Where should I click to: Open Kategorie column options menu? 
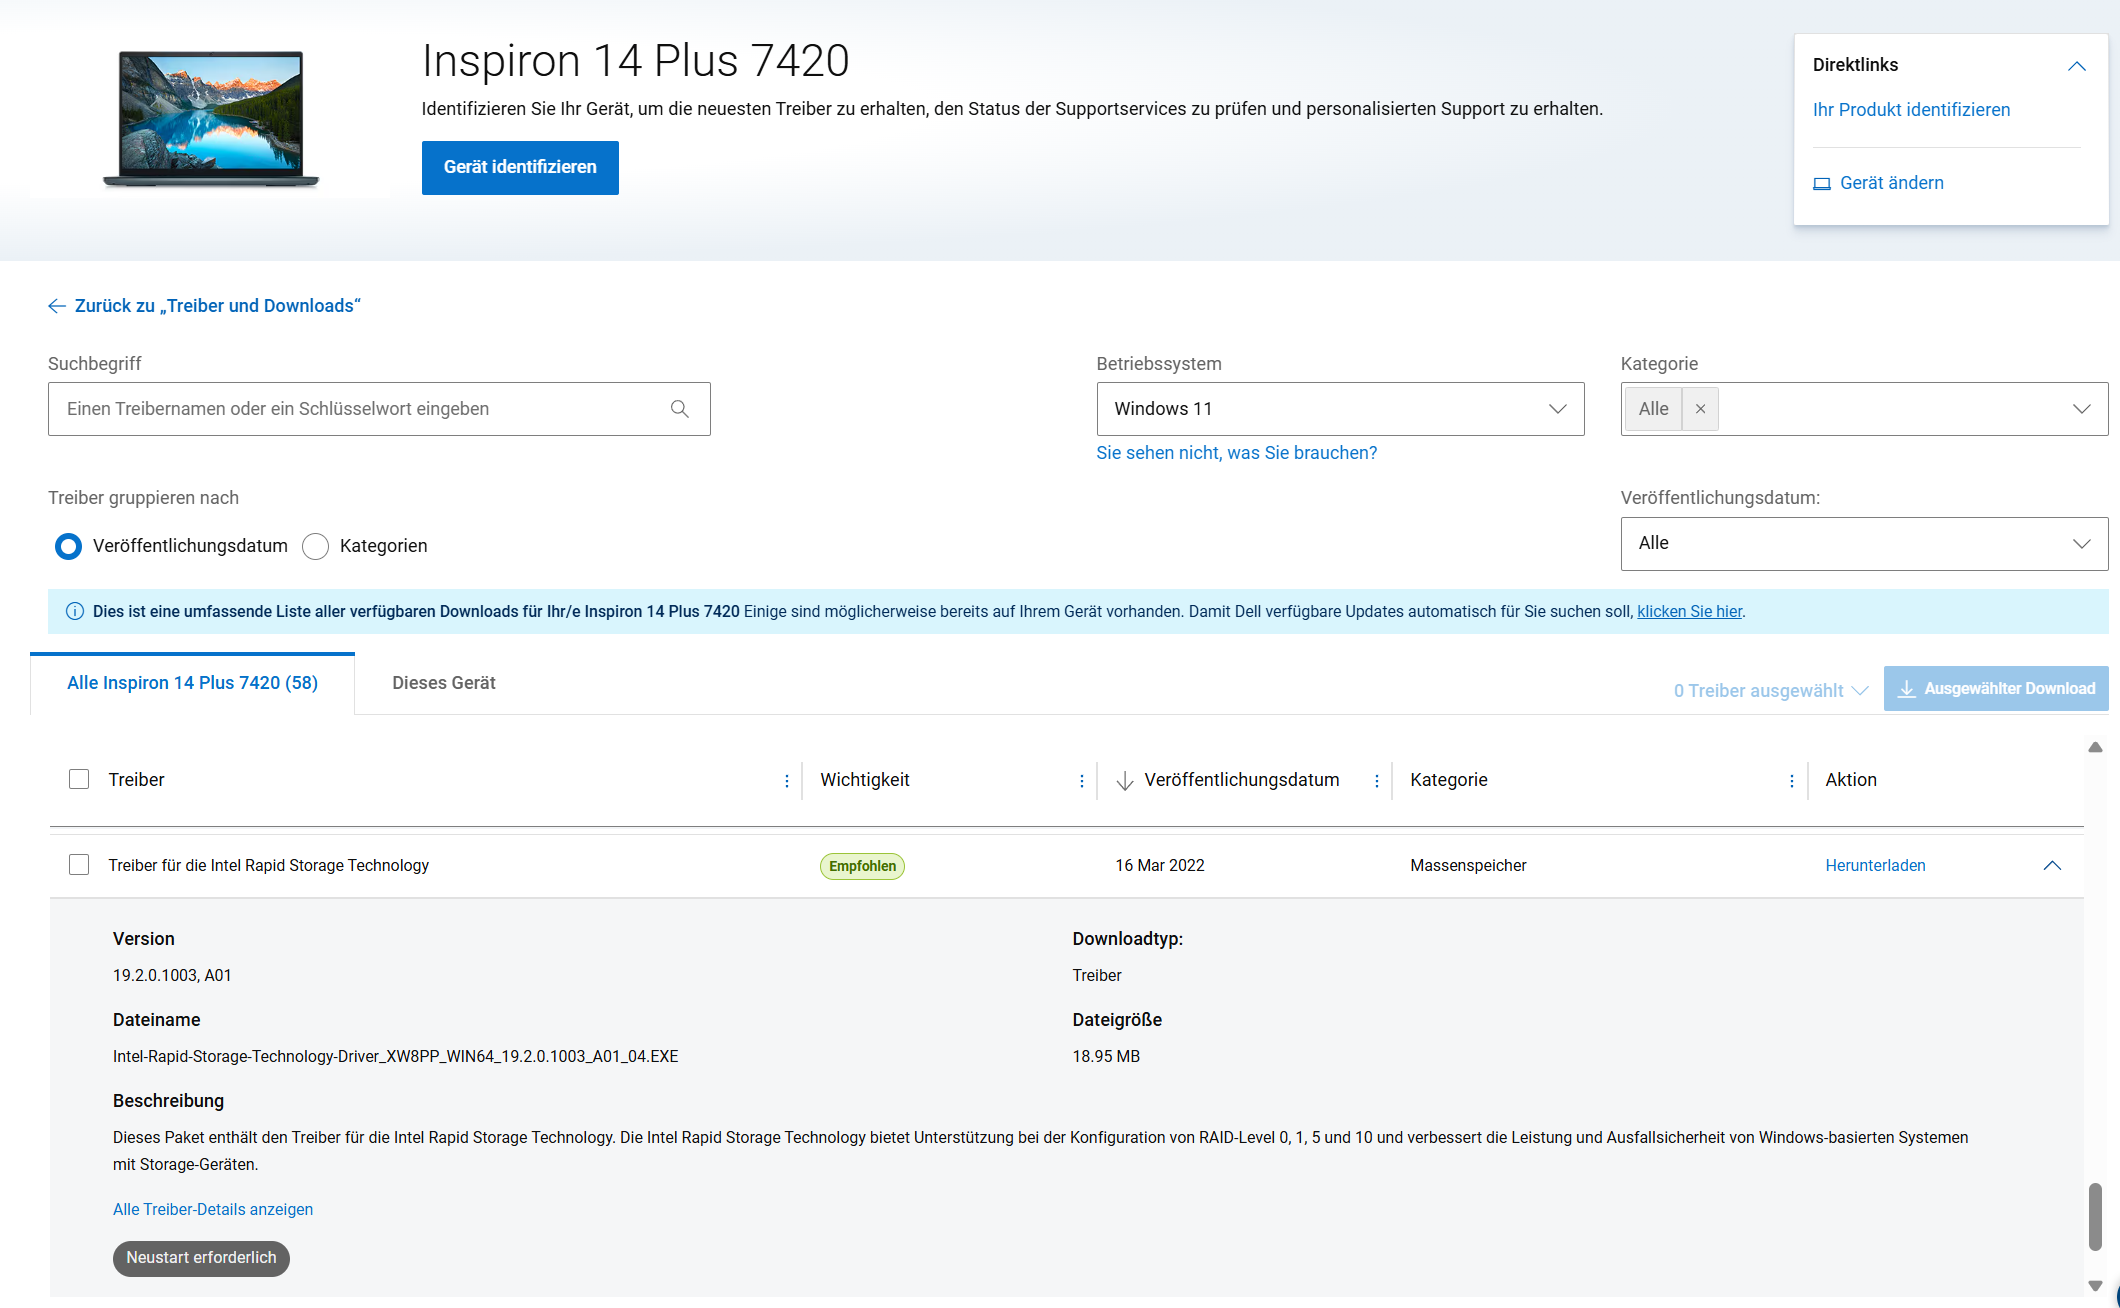pos(1792,781)
